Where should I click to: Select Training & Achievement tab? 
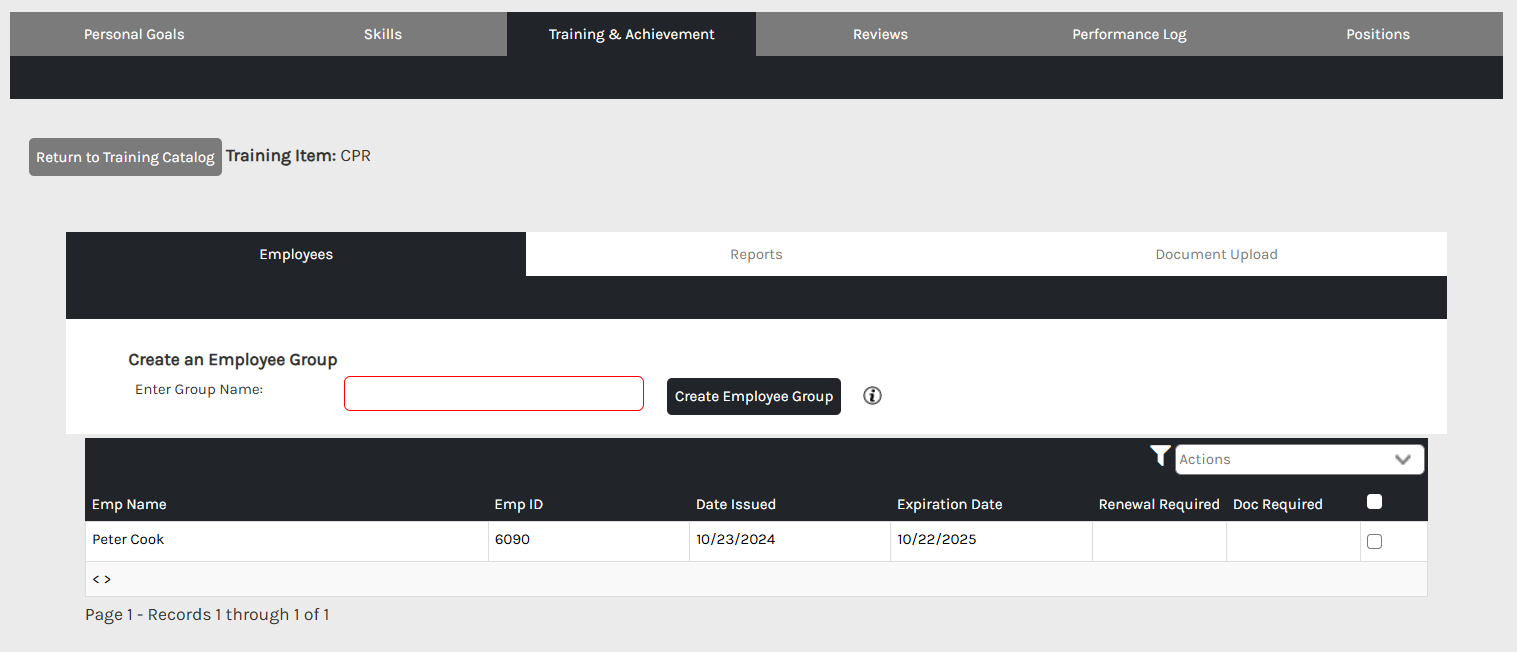click(x=631, y=34)
